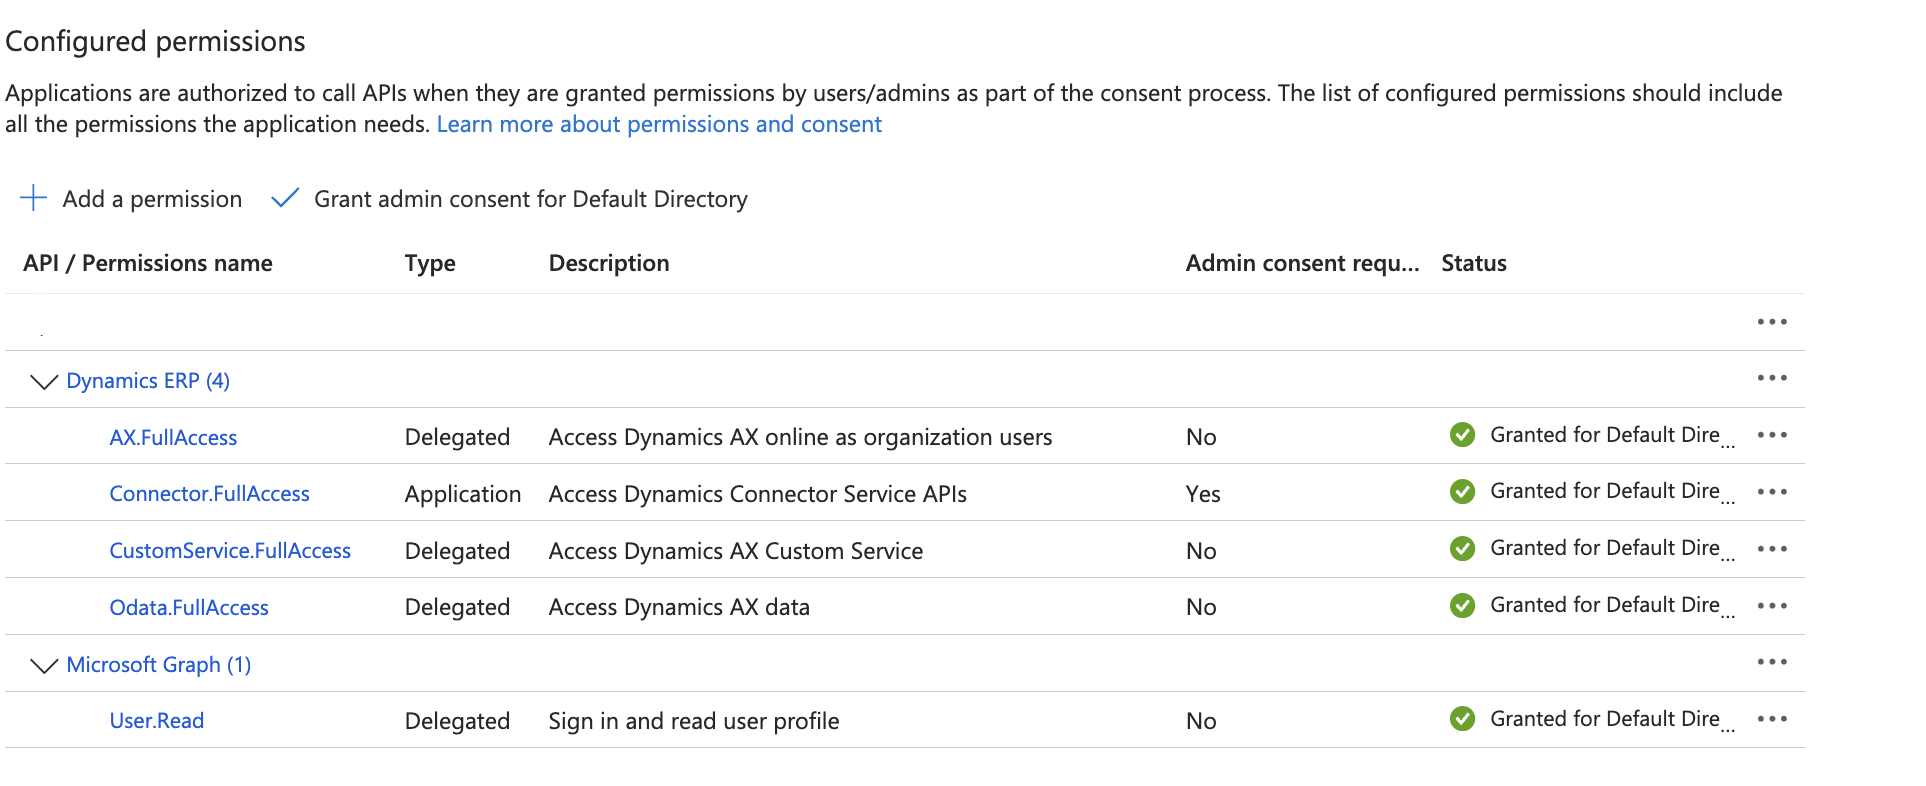Click Granted for Default Dire... status of User.Read

1612,720
